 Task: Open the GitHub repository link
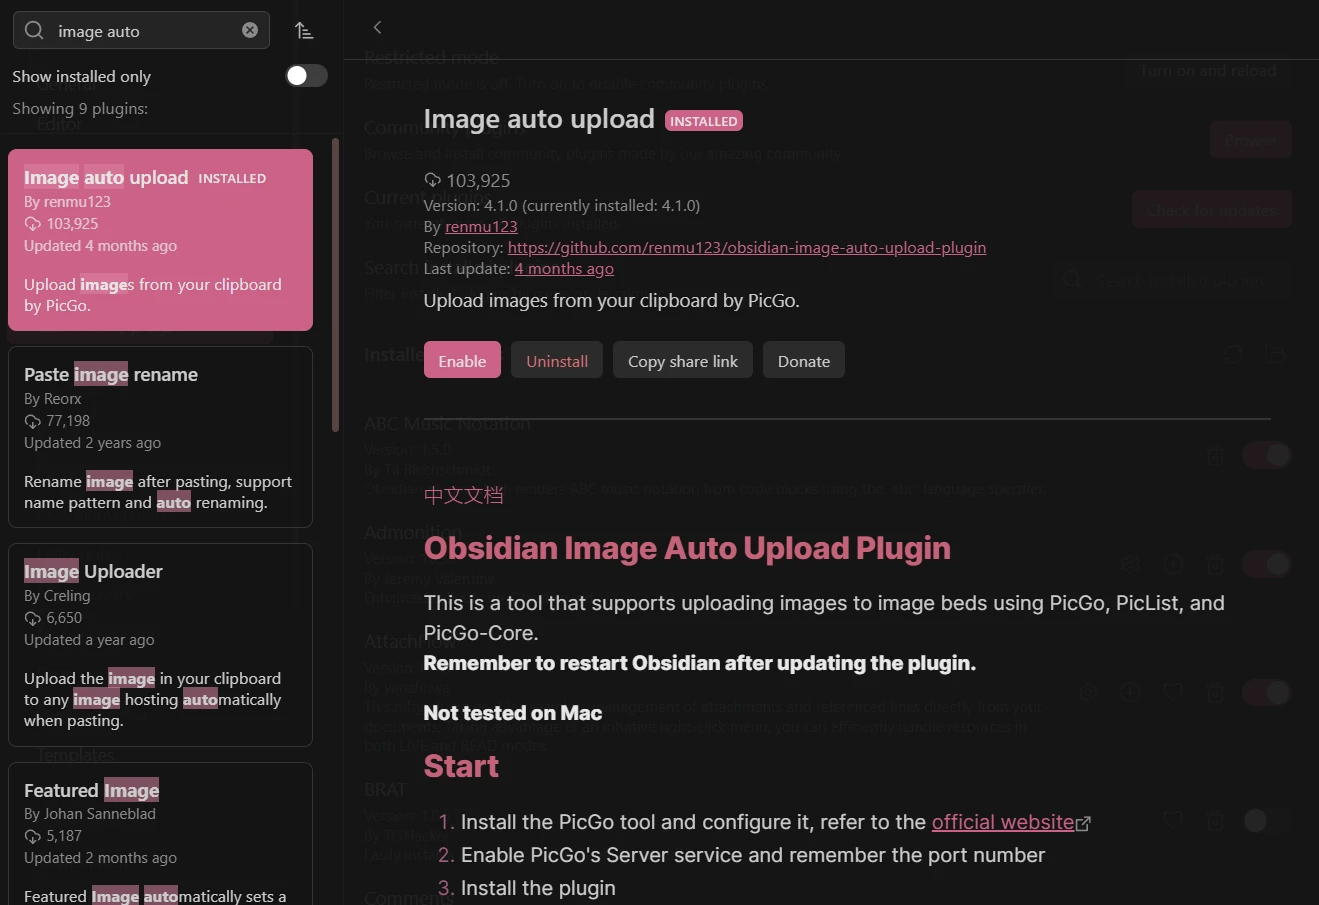747,247
